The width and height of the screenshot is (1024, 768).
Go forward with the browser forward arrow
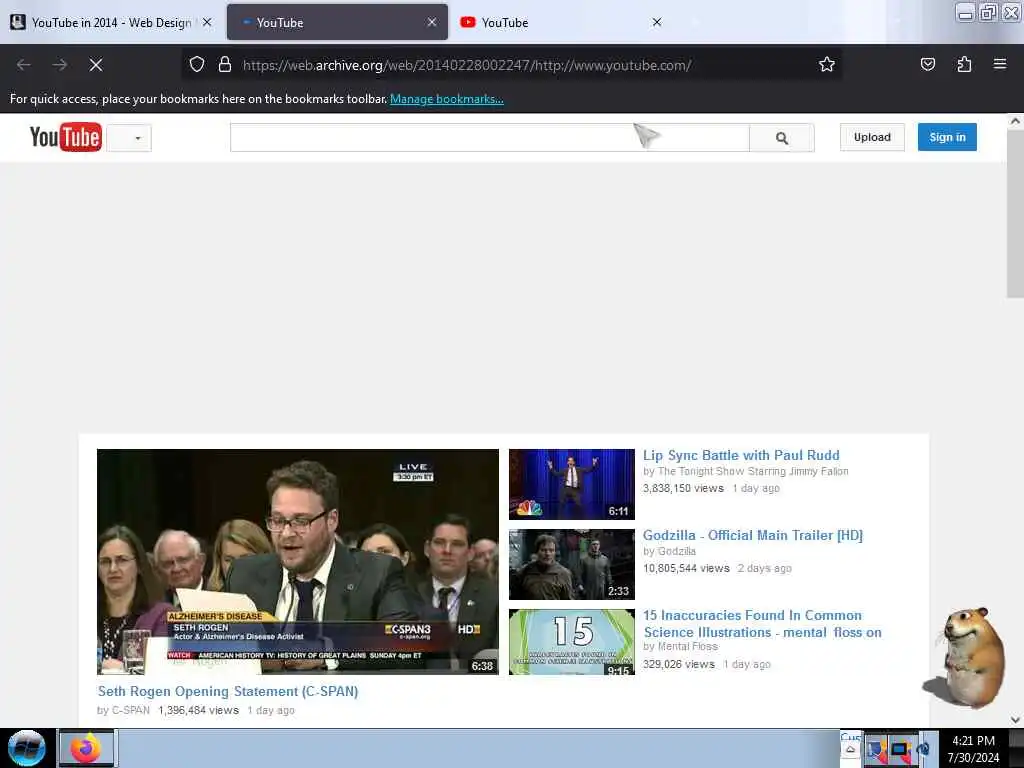coord(59,65)
